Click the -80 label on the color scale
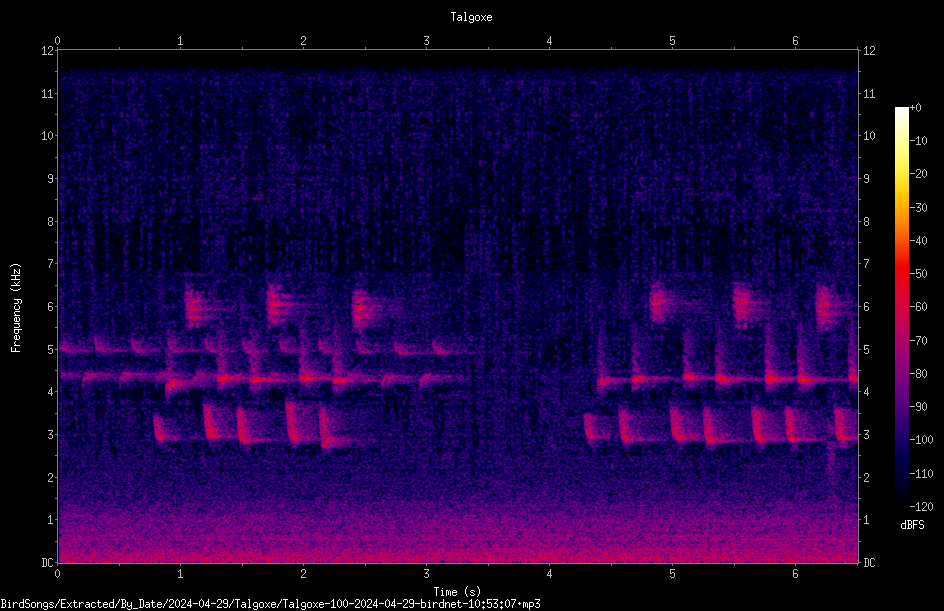The image size is (944, 611). point(918,373)
